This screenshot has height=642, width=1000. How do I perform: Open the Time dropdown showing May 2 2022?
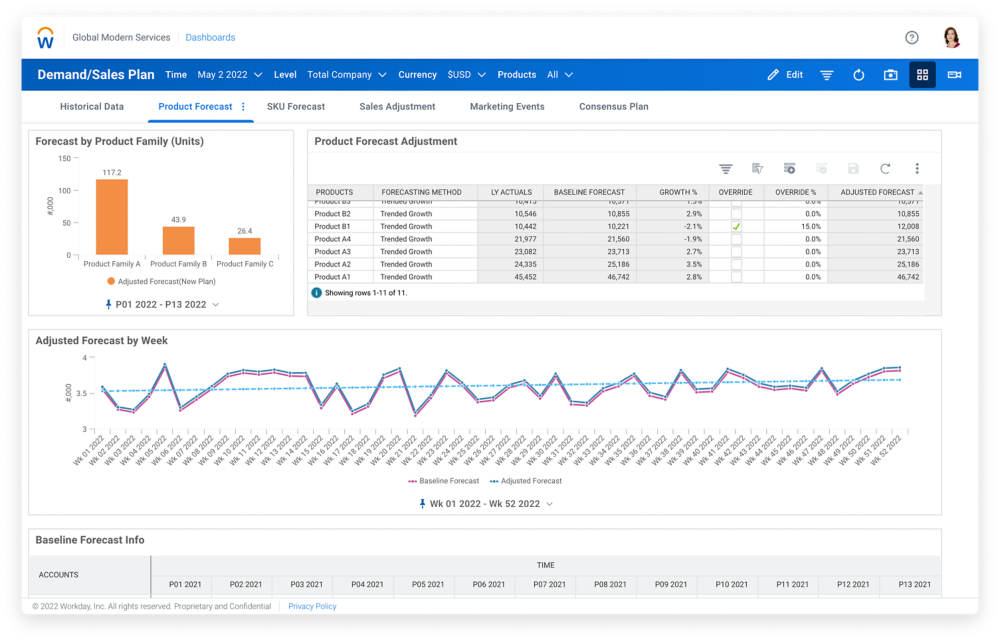[x=229, y=75]
